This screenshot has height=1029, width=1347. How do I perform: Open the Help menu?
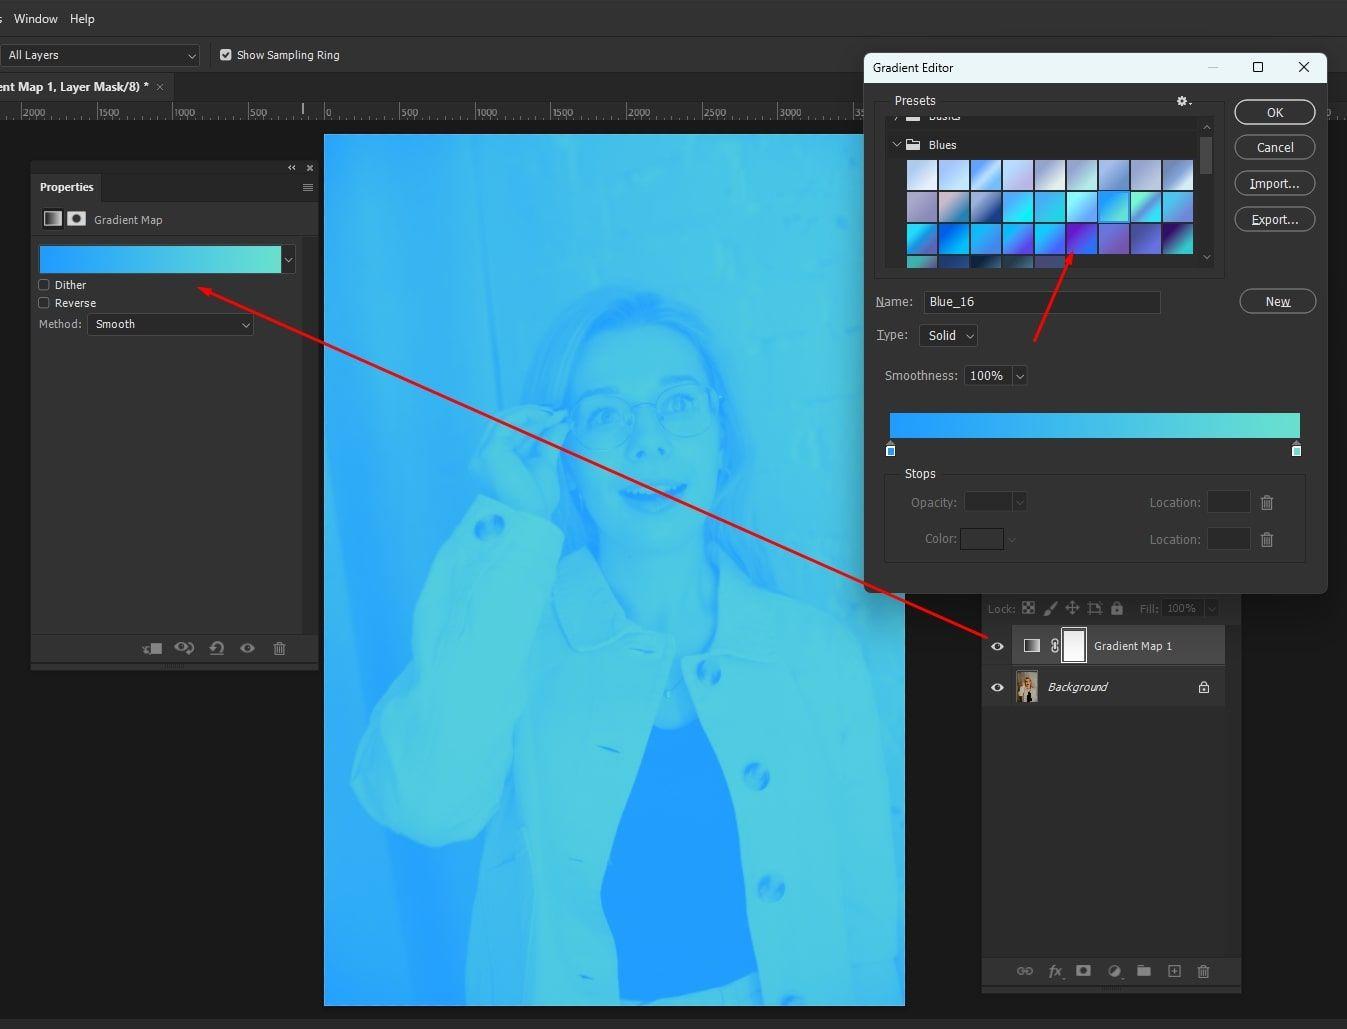82,19
